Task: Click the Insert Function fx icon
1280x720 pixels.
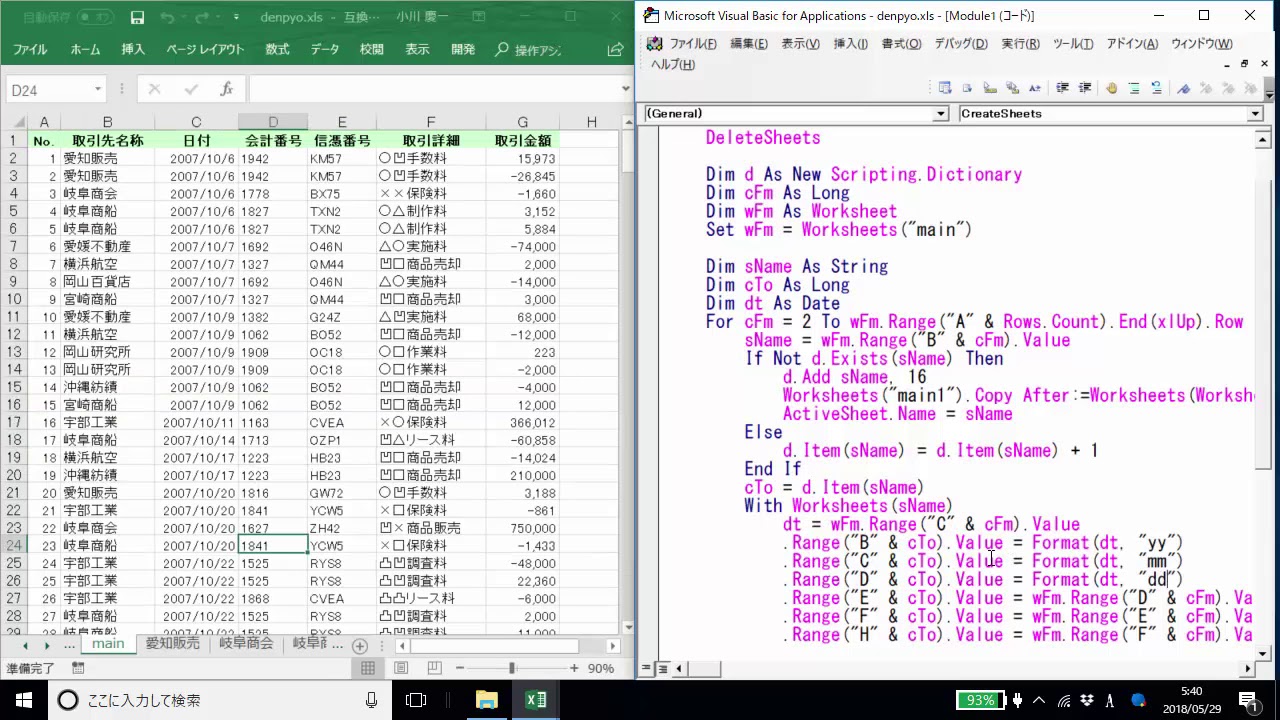Action: tap(227, 89)
